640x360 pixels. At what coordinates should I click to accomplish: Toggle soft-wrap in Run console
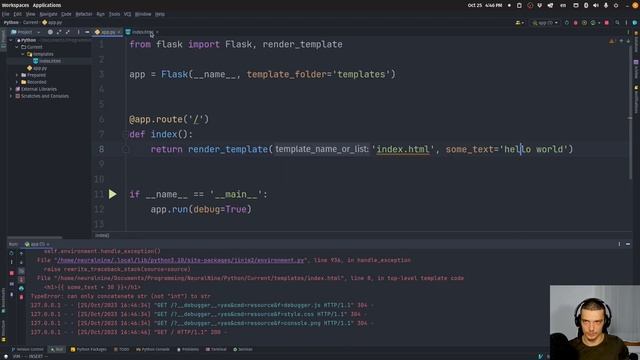21,271
